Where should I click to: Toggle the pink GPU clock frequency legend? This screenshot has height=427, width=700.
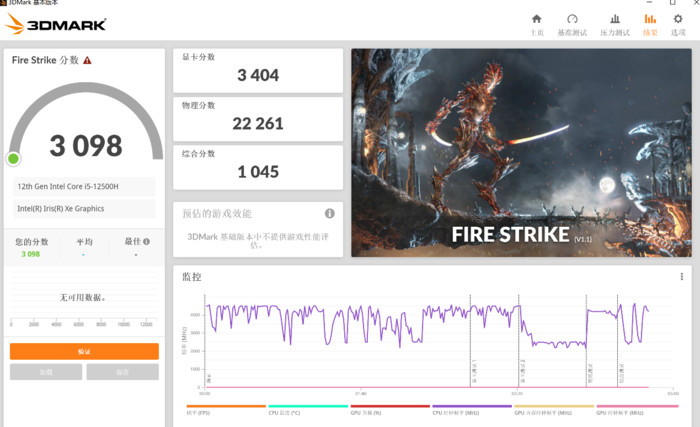click(x=637, y=410)
